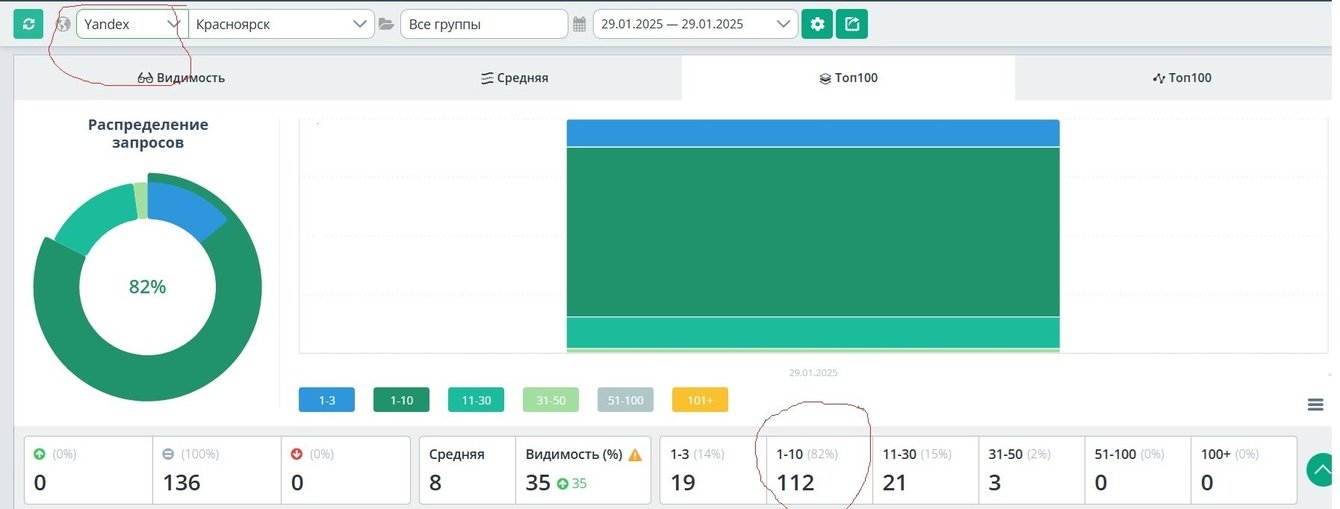Toggle the 101+ legend series
This screenshot has height=509, width=1340.
pyautogui.click(x=700, y=400)
